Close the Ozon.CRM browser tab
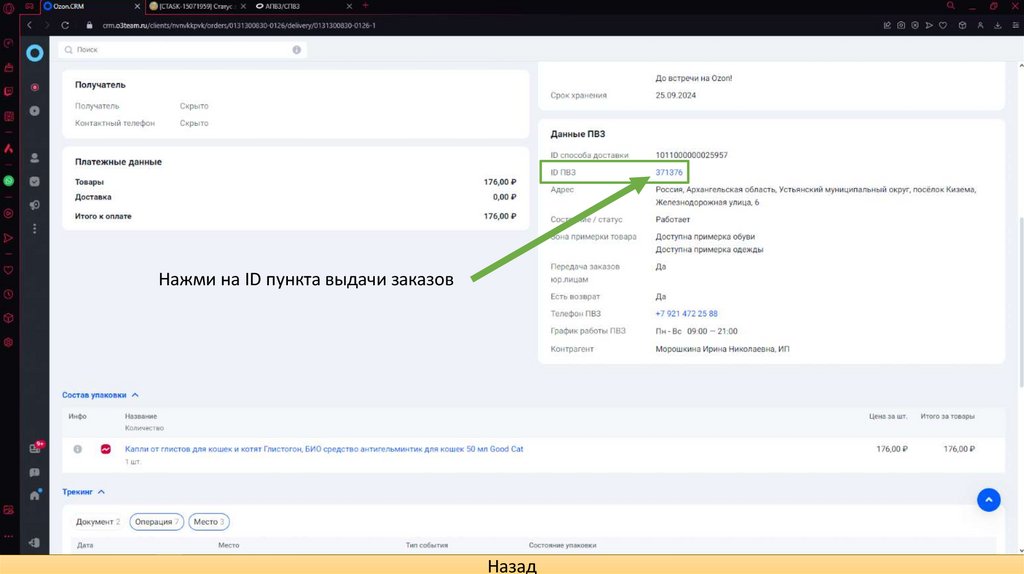This screenshot has height=574, width=1024. [x=137, y=6]
